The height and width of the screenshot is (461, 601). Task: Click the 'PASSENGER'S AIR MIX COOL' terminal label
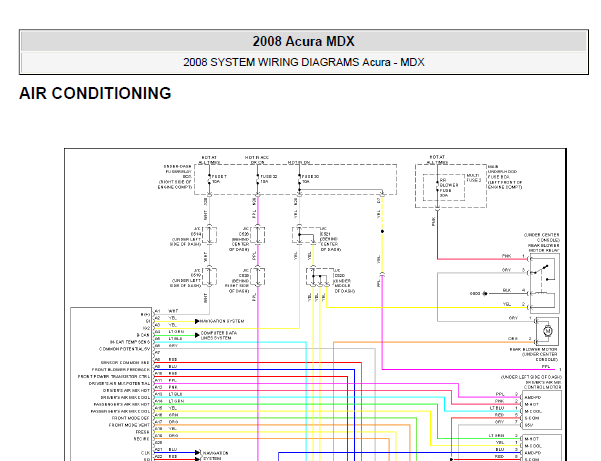(x=120, y=411)
